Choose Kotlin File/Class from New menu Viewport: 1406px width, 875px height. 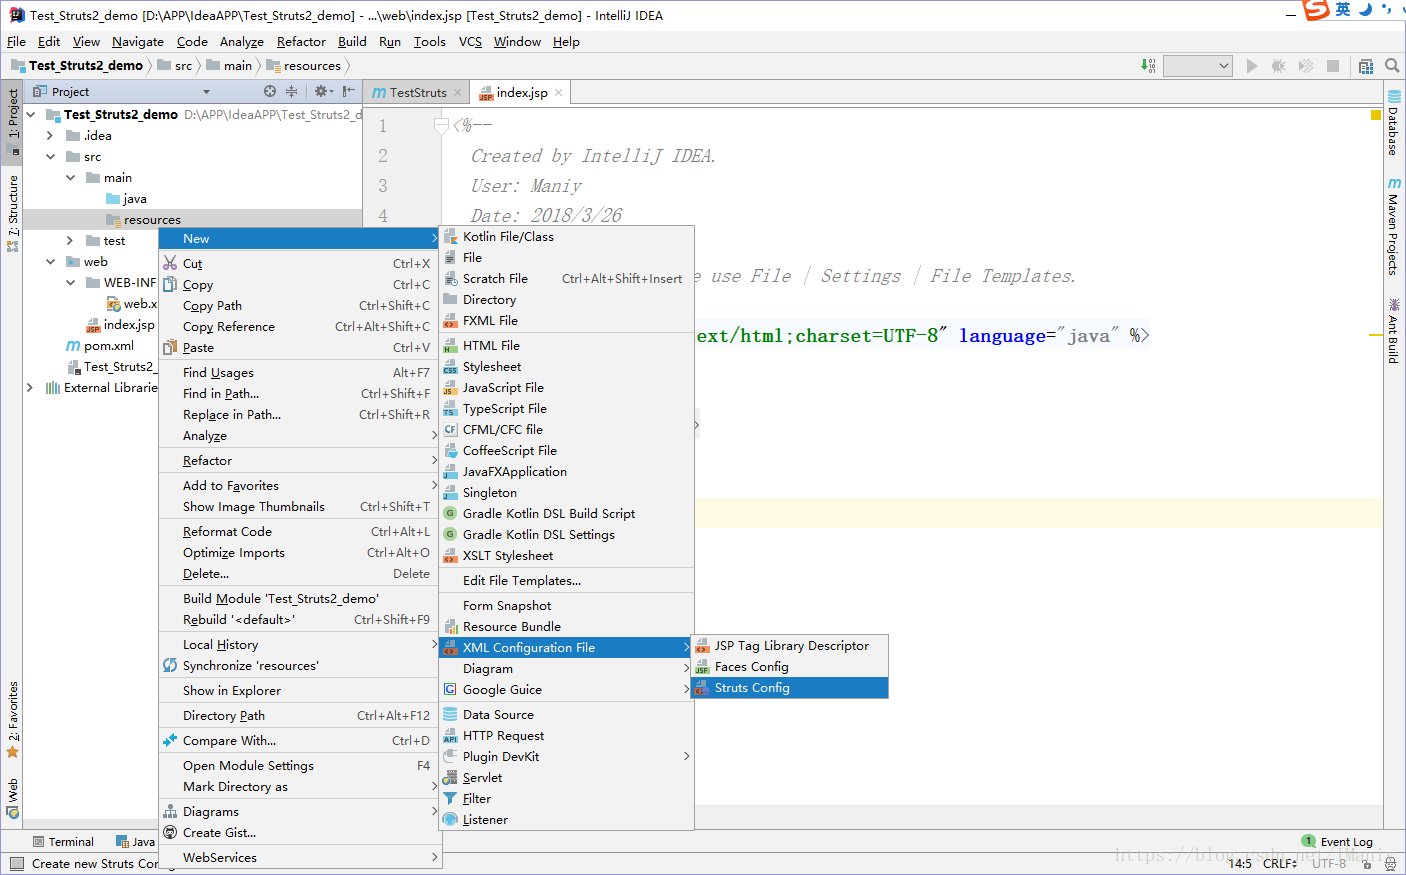[x=566, y=237]
